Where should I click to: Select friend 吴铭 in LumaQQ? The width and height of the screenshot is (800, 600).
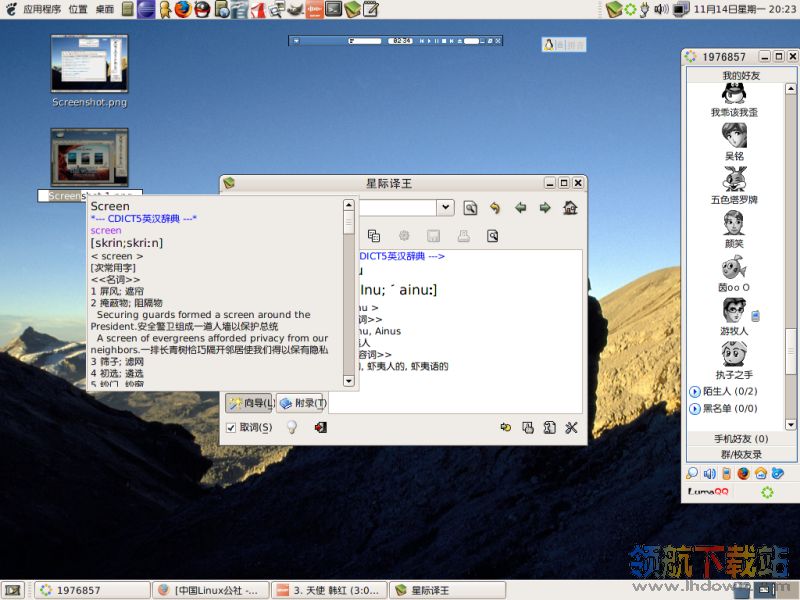(734, 143)
